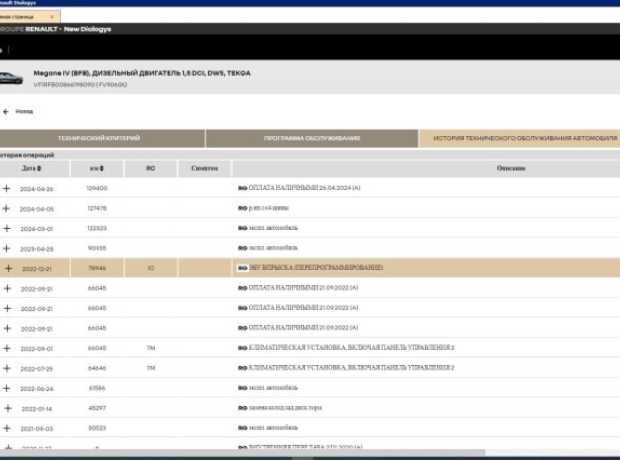This screenshot has height=460, width=620.
Task: Click the Описание column header
Action: [x=510, y=168]
